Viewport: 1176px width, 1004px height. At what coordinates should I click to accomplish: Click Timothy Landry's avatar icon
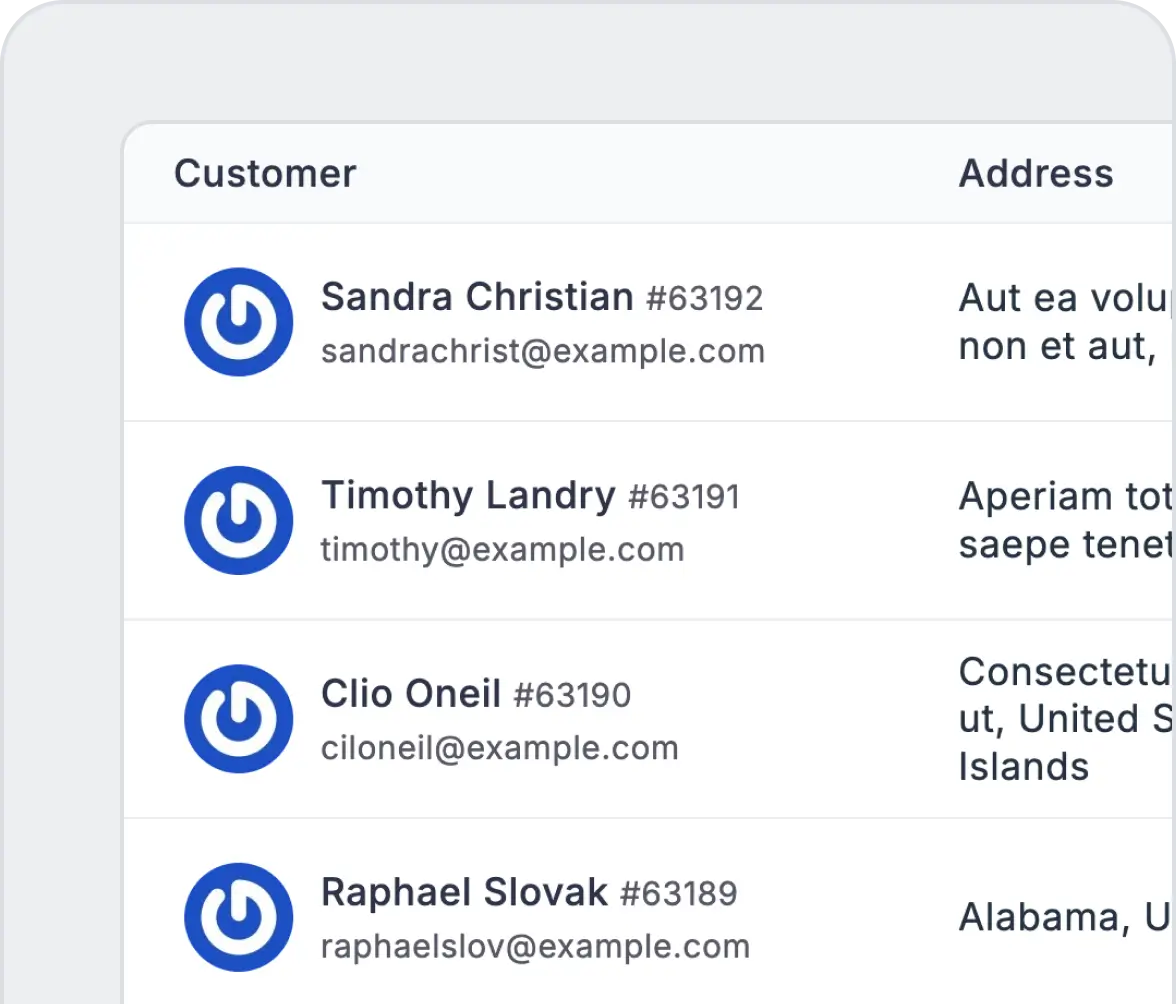tap(238, 520)
